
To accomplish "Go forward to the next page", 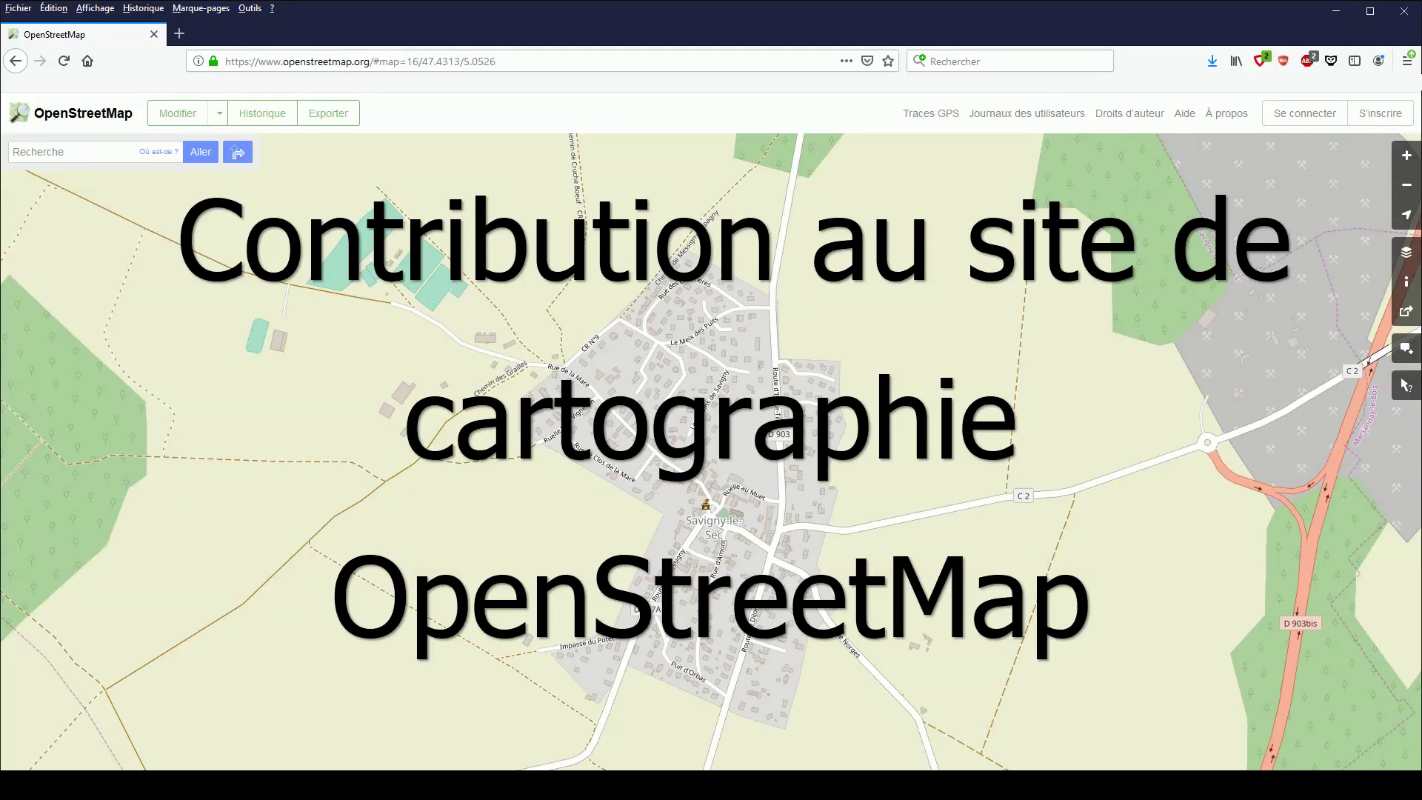I will pos(40,61).
